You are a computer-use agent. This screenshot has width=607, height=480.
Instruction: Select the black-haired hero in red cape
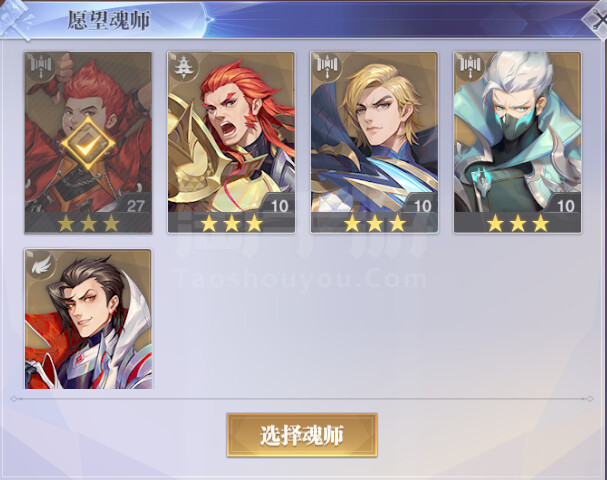pos(88,319)
